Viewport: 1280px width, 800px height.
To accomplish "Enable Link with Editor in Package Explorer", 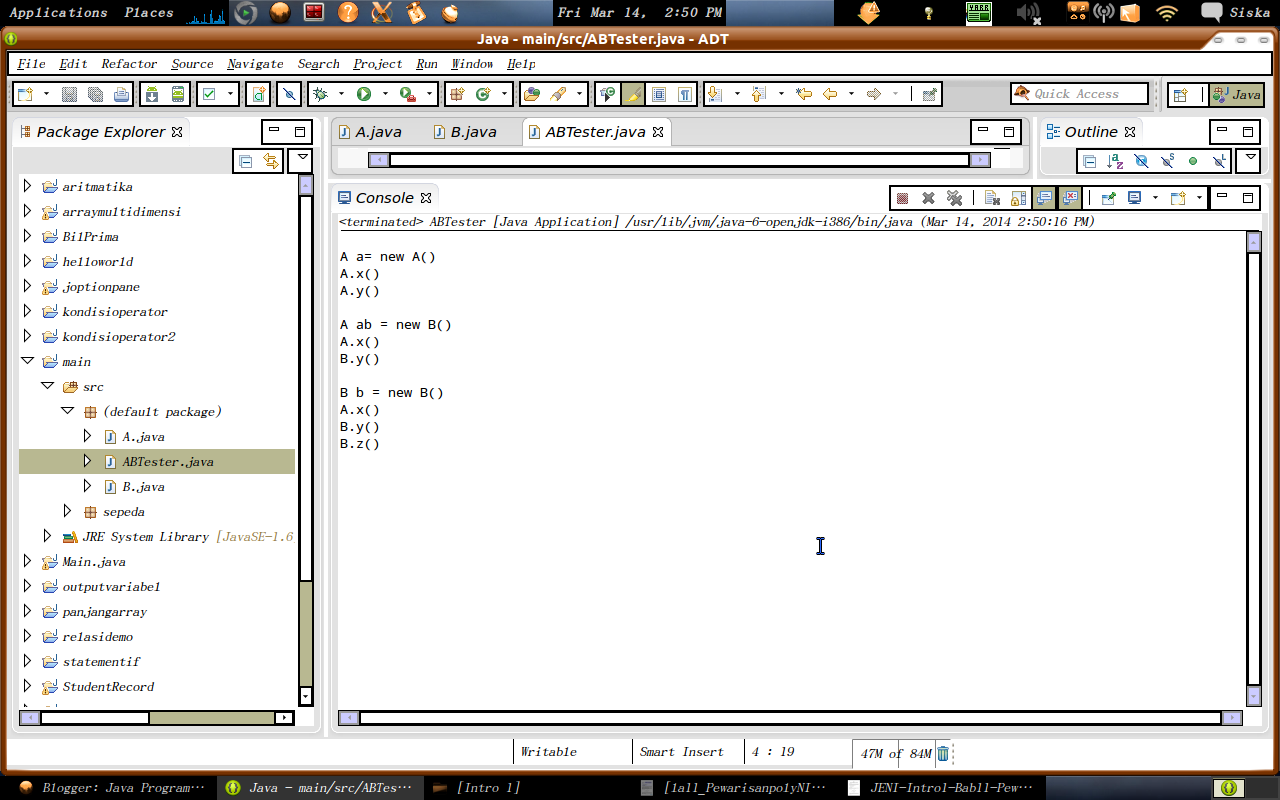I will [x=268, y=160].
